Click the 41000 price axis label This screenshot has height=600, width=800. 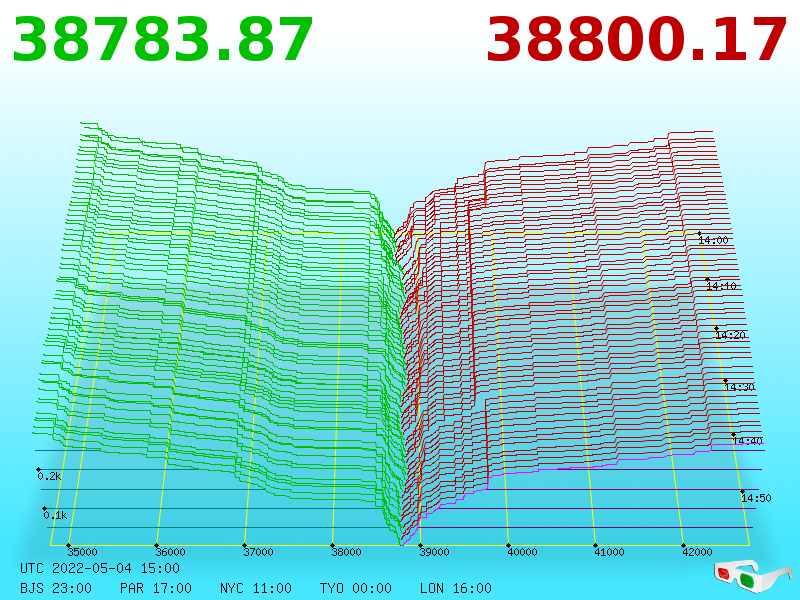point(609,552)
